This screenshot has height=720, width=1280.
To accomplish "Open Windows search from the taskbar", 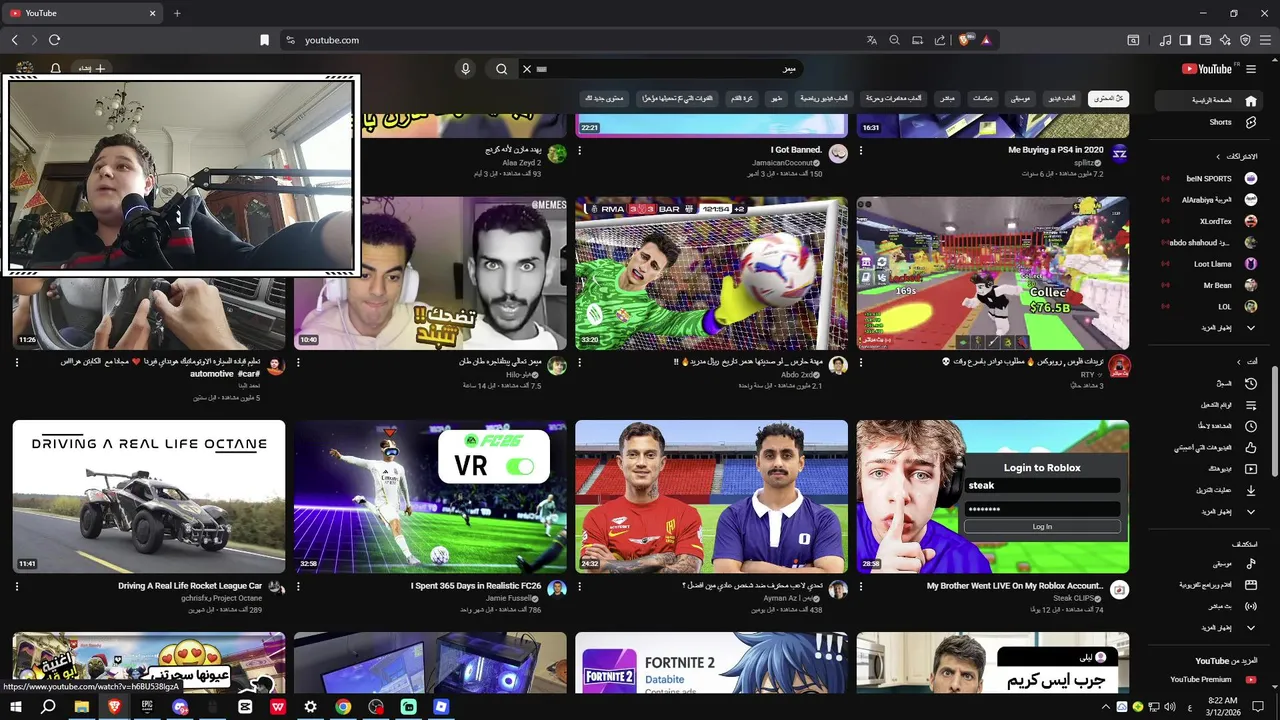I will pyautogui.click(x=48, y=706).
